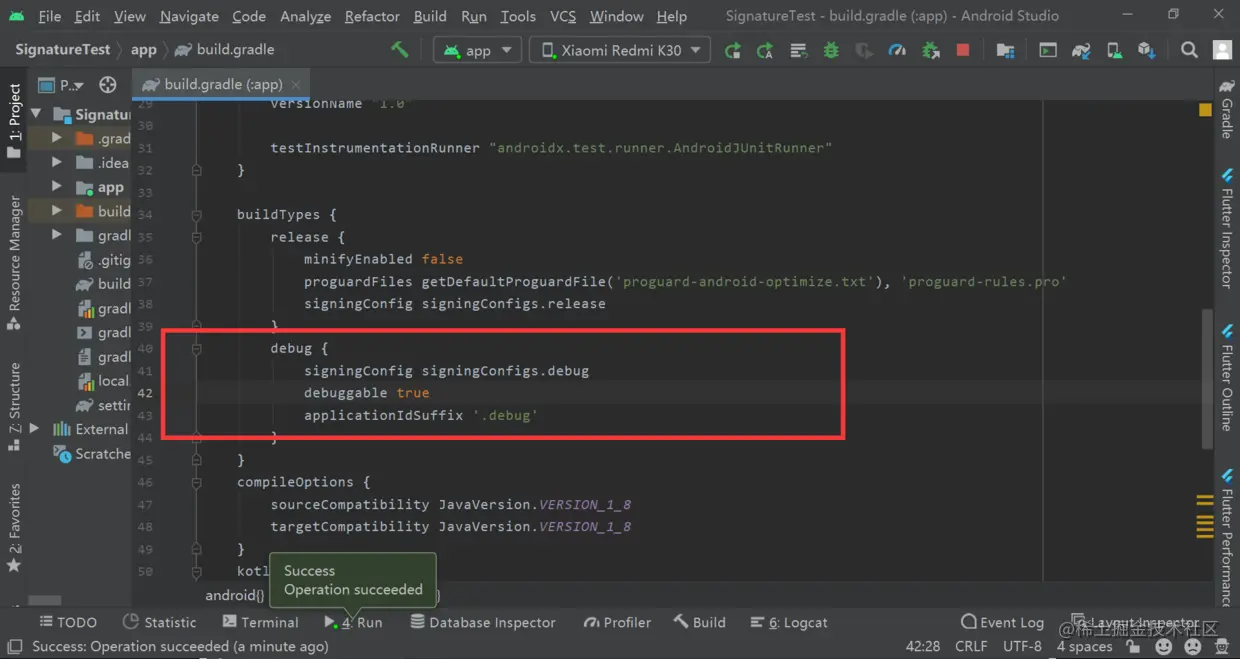Click the CRLF line separator indicator
The height and width of the screenshot is (659, 1240).
pyautogui.click(x=971, y=647)
